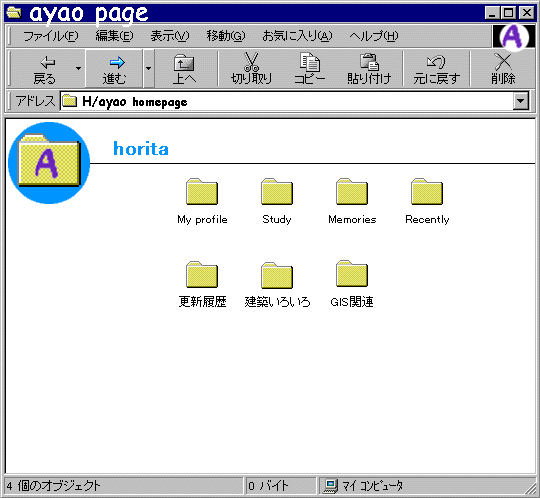Viewport: 540px width, 498px height.
Task: Open the address bar dropdown list
Action: click(520, 101)
